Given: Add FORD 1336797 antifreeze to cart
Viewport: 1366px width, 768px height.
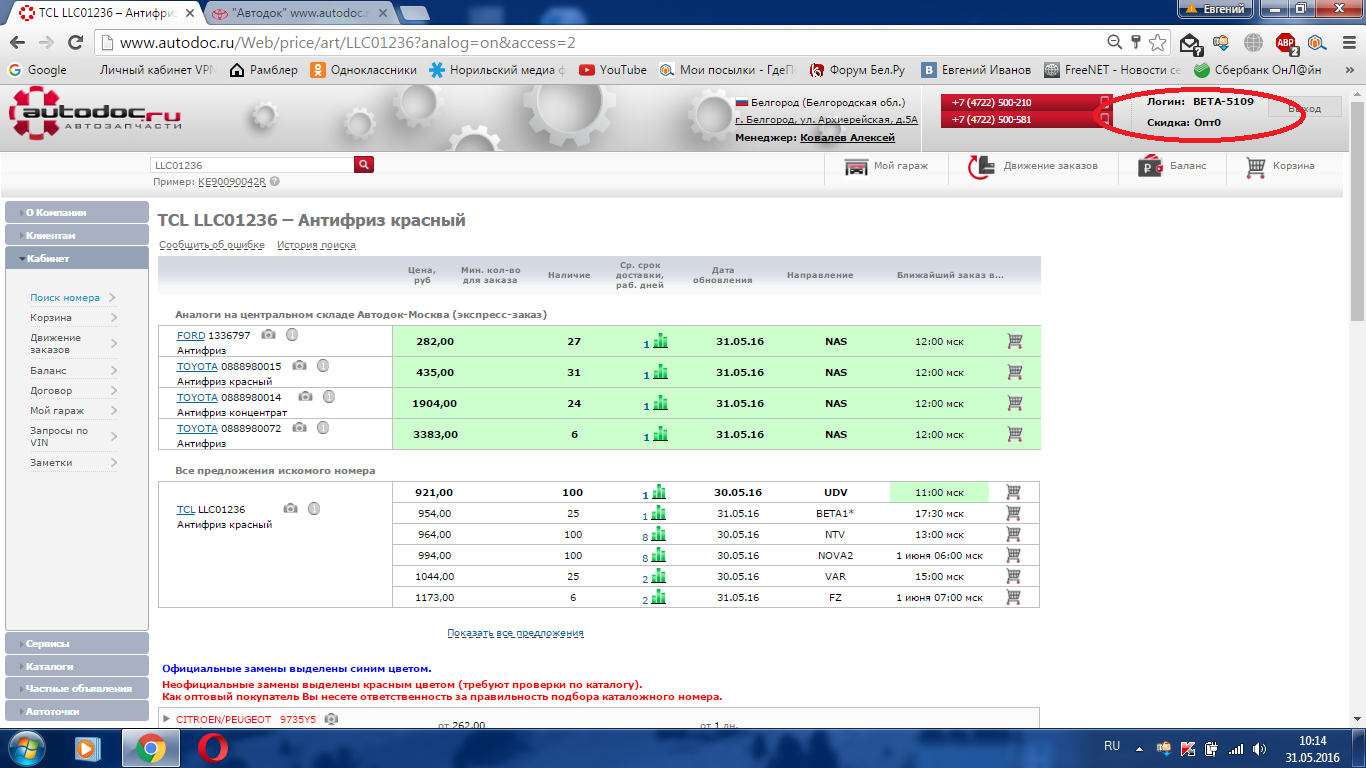Looking at the screenshot, I should [1015, 341].
